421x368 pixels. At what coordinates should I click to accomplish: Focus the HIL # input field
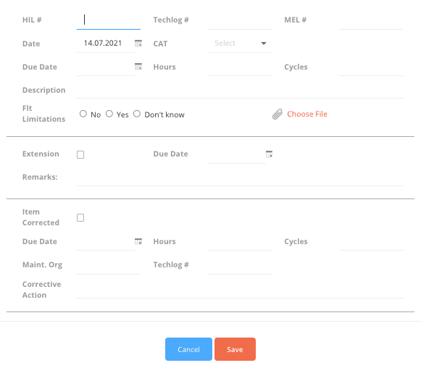(109, 20)
